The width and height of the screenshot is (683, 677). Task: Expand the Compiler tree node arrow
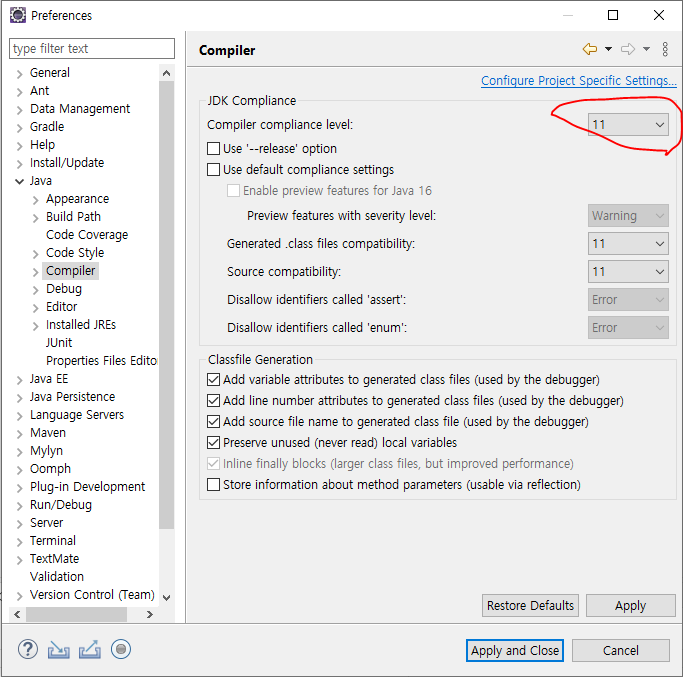(36, 272)
